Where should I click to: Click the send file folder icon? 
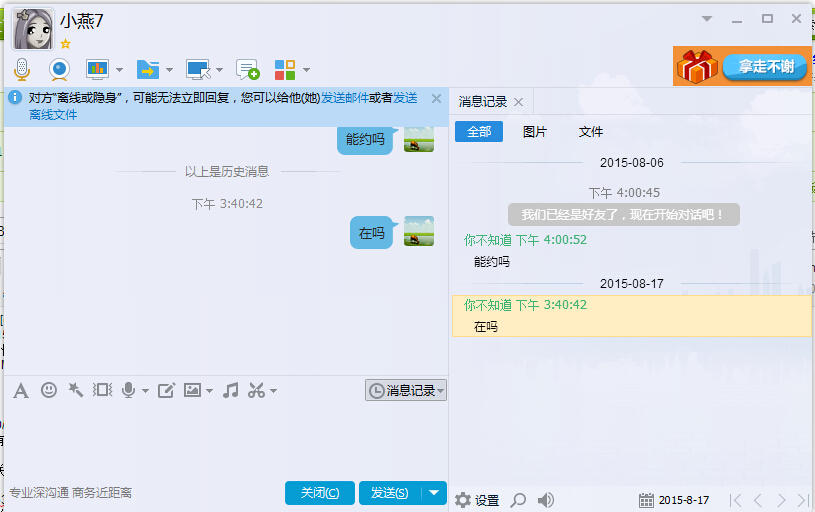pos(148,69)
